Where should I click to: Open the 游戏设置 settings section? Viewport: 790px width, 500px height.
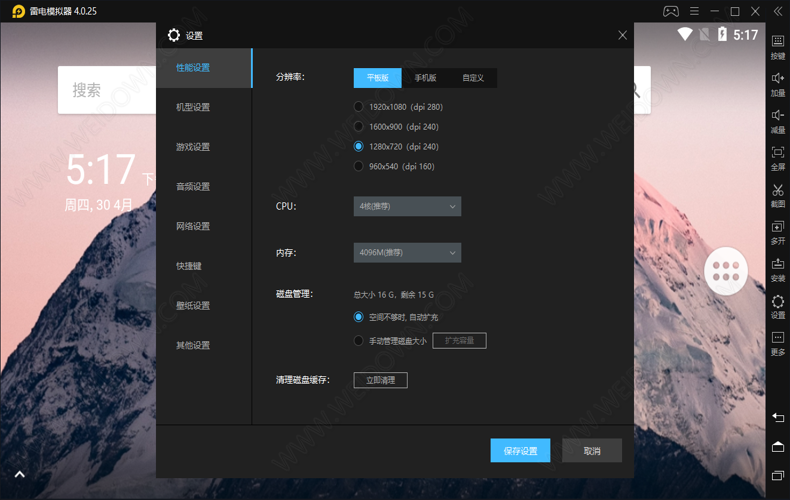click(x=194, y=147)
